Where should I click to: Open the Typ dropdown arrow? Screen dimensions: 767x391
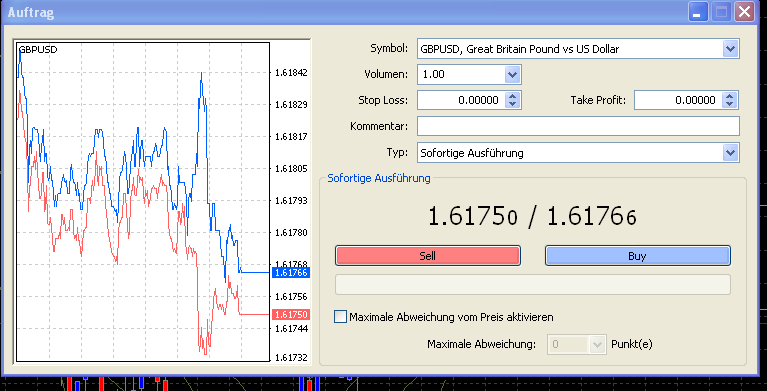tap(730, 153)
